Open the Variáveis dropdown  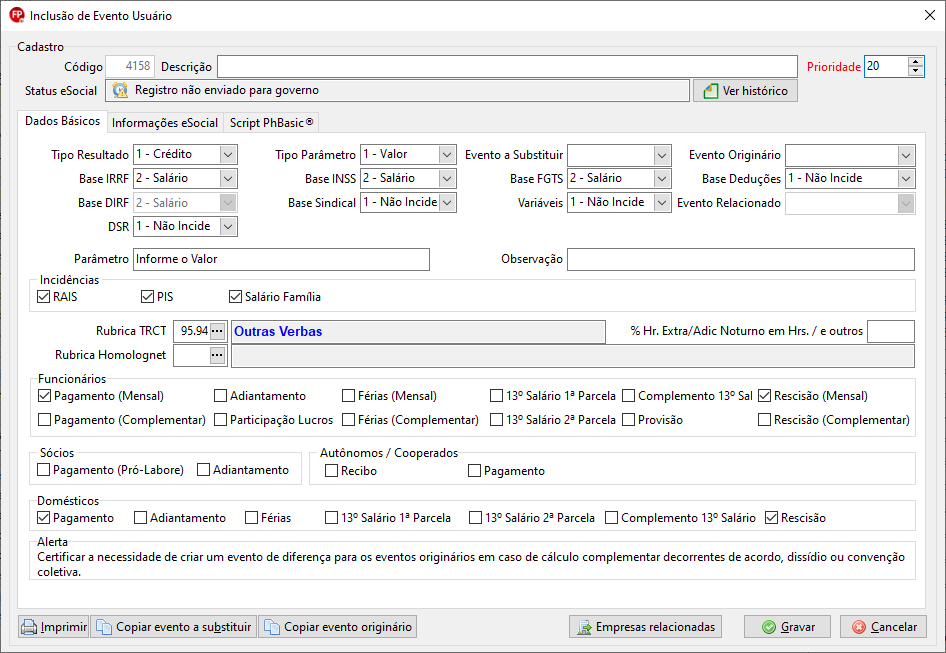pos(662,203)
